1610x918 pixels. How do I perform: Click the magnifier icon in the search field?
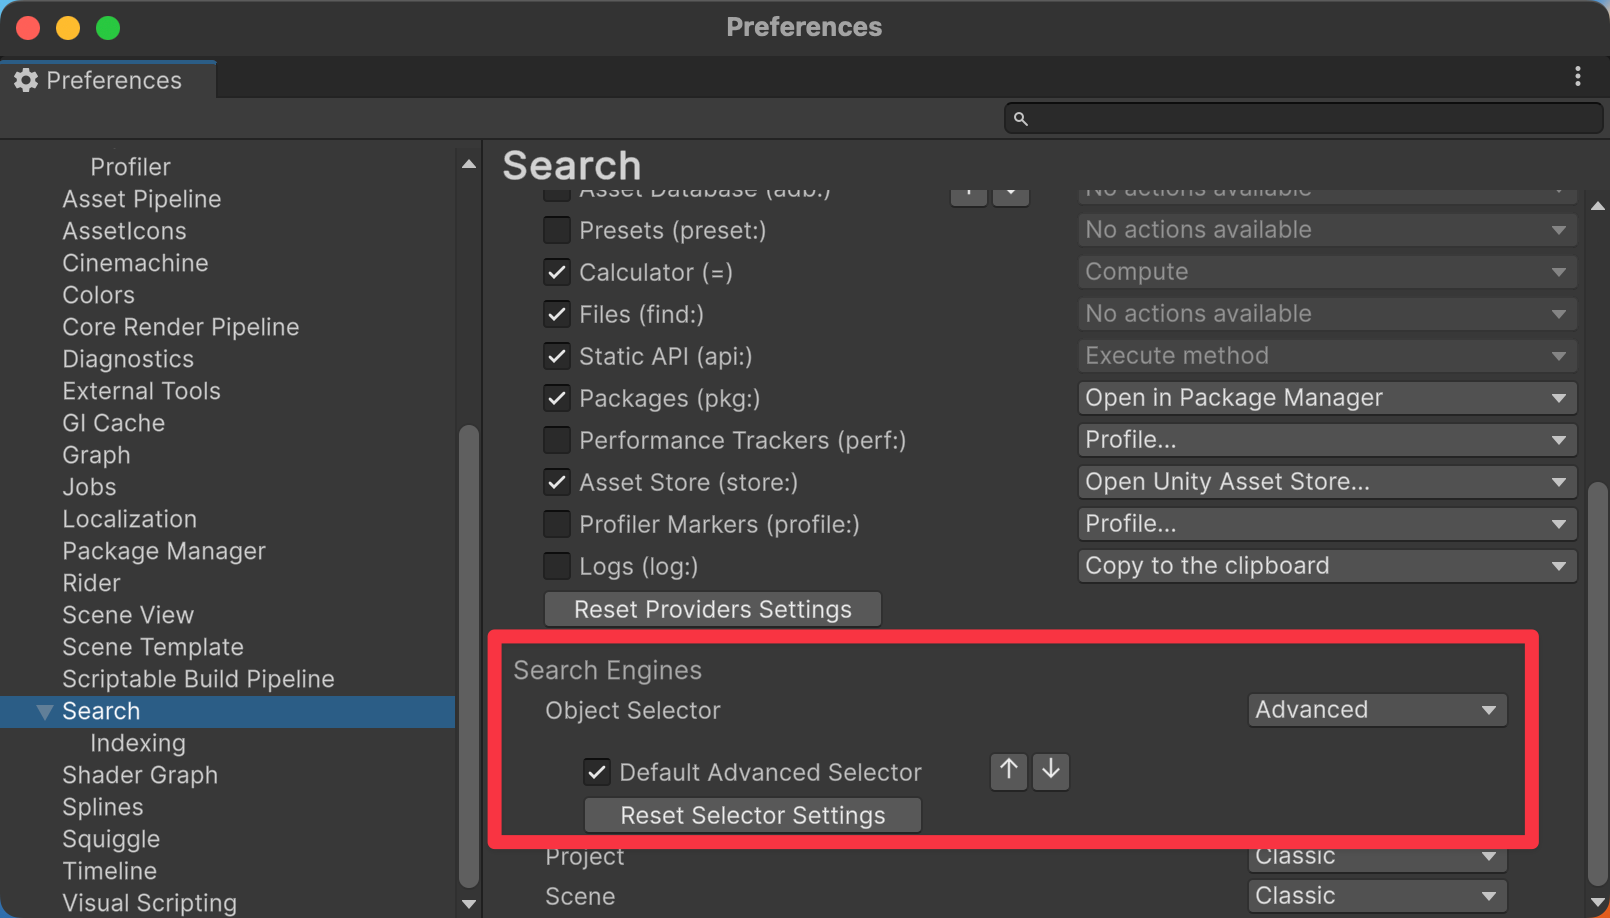click(1020, 119)
